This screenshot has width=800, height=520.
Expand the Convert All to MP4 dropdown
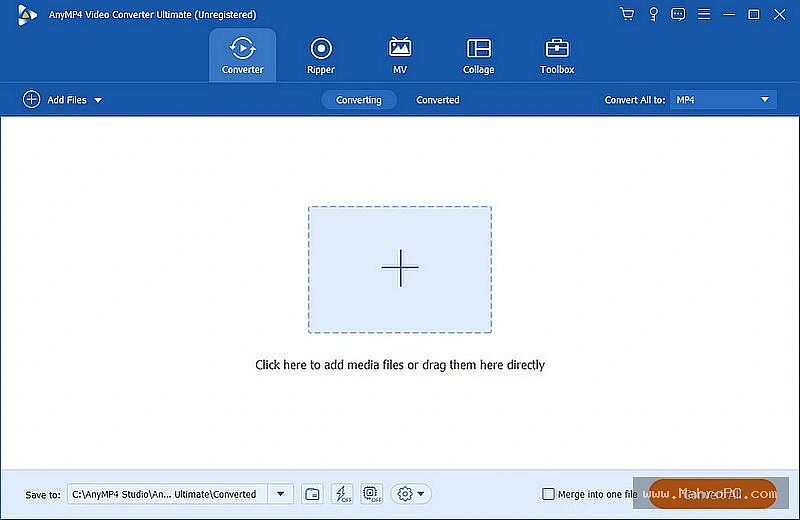(723, 100)
